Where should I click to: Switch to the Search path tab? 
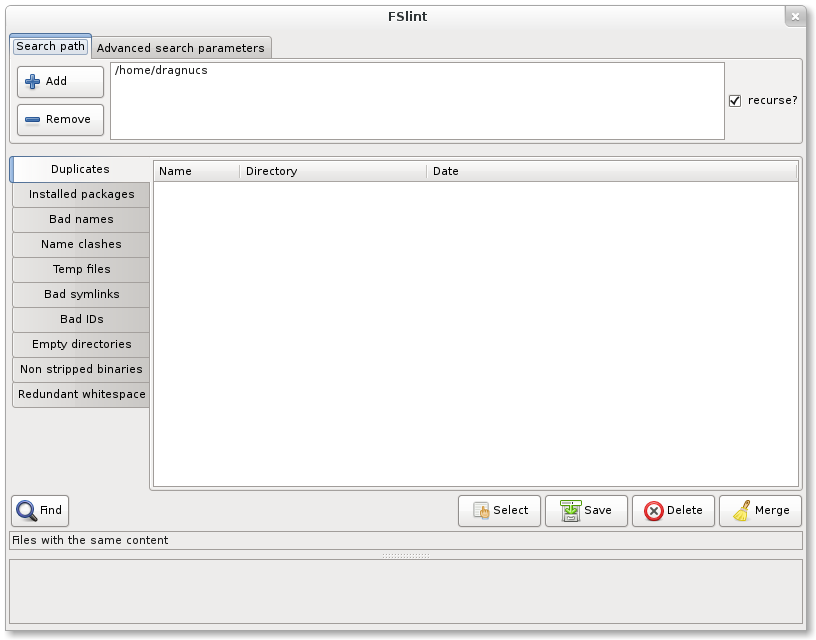[50, 46]
